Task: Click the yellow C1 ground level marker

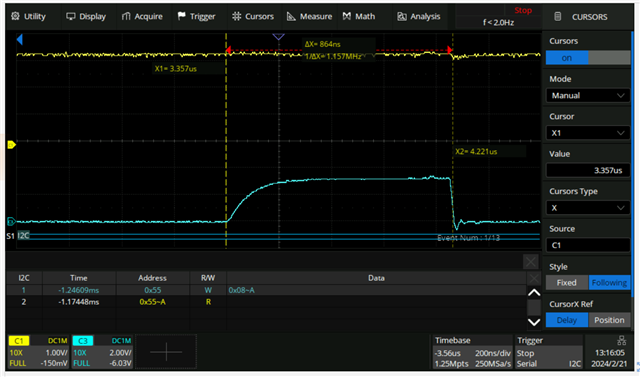Action: (11, 144)
